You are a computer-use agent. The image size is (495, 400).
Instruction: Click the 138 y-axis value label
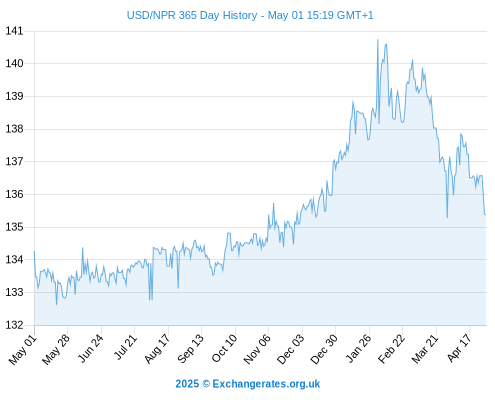pos(14,129)
